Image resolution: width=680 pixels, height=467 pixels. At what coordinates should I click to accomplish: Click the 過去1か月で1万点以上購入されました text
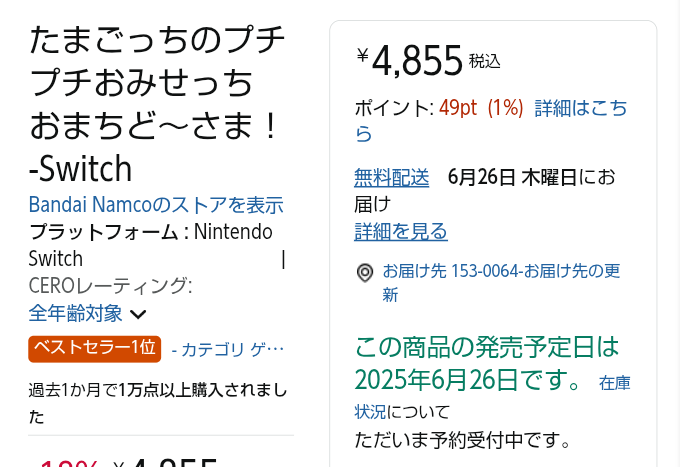pos(157,390)
